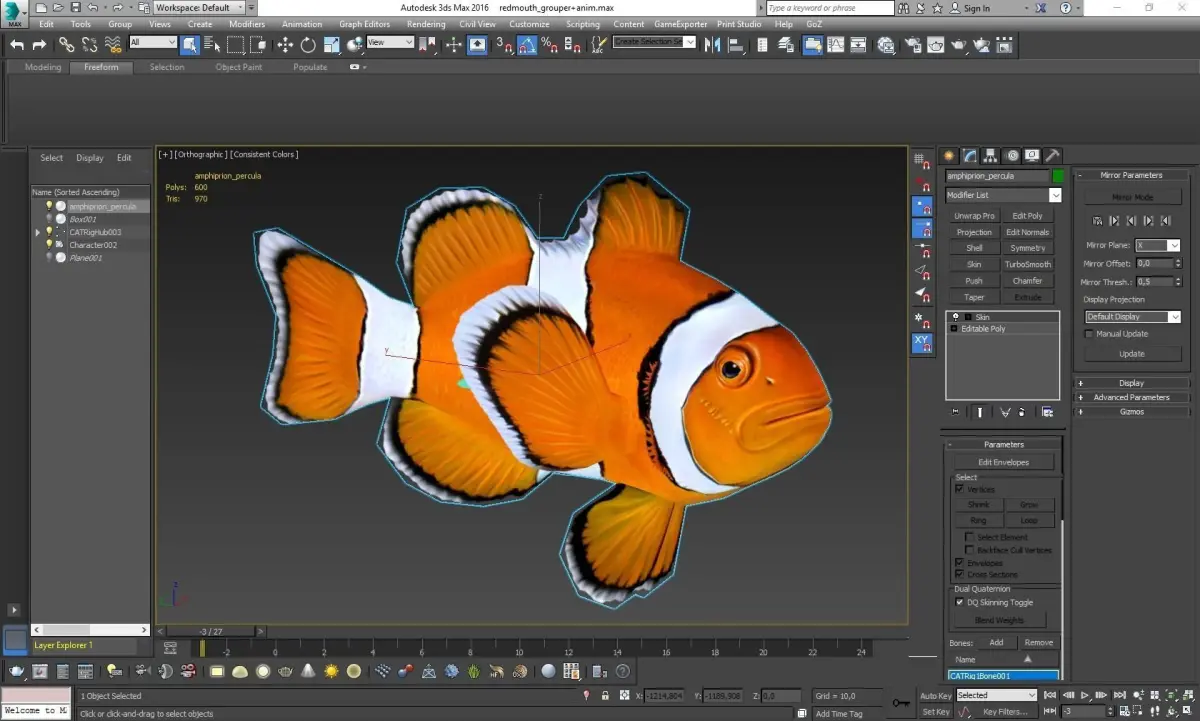Toggle light bulb of Skin modifier
The width and height of the screenshot is (1200, 721).
coord(955,316)
